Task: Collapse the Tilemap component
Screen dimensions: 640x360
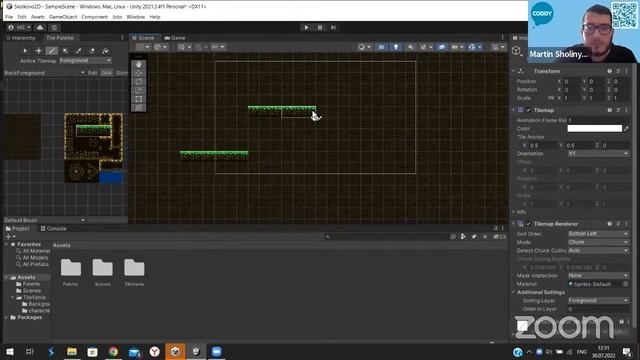Action: [513, 110]
